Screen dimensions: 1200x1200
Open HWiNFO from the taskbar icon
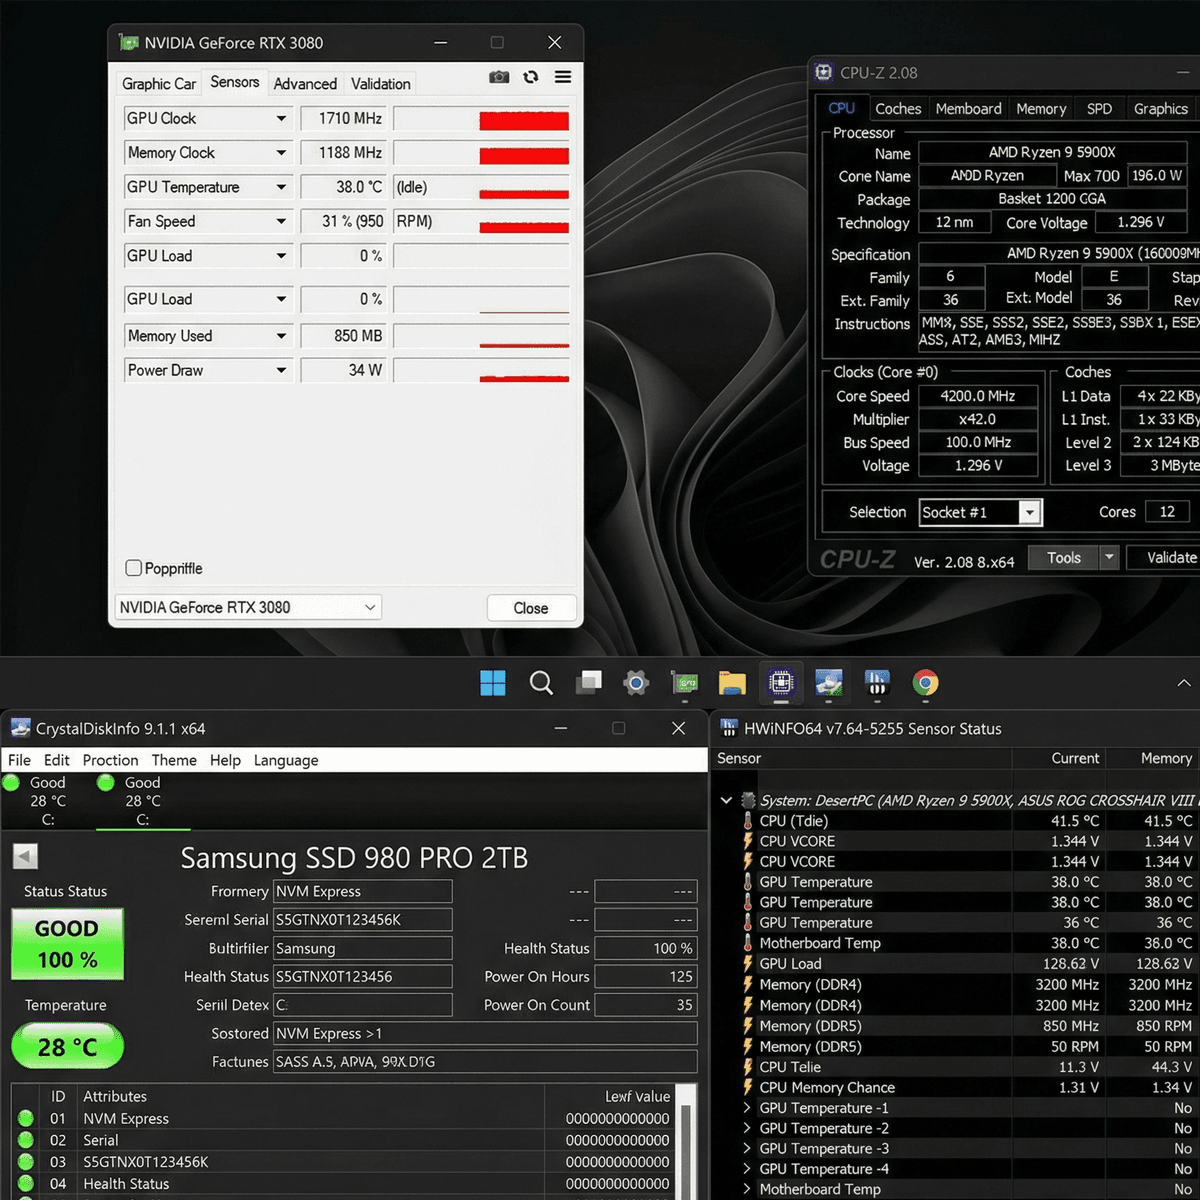point(877,683)
